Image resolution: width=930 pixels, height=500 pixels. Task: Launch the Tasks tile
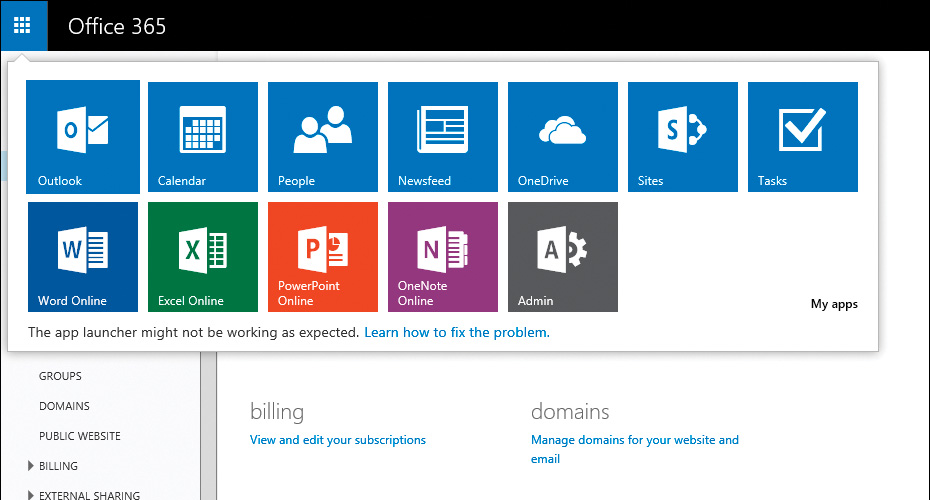[803, 137]
